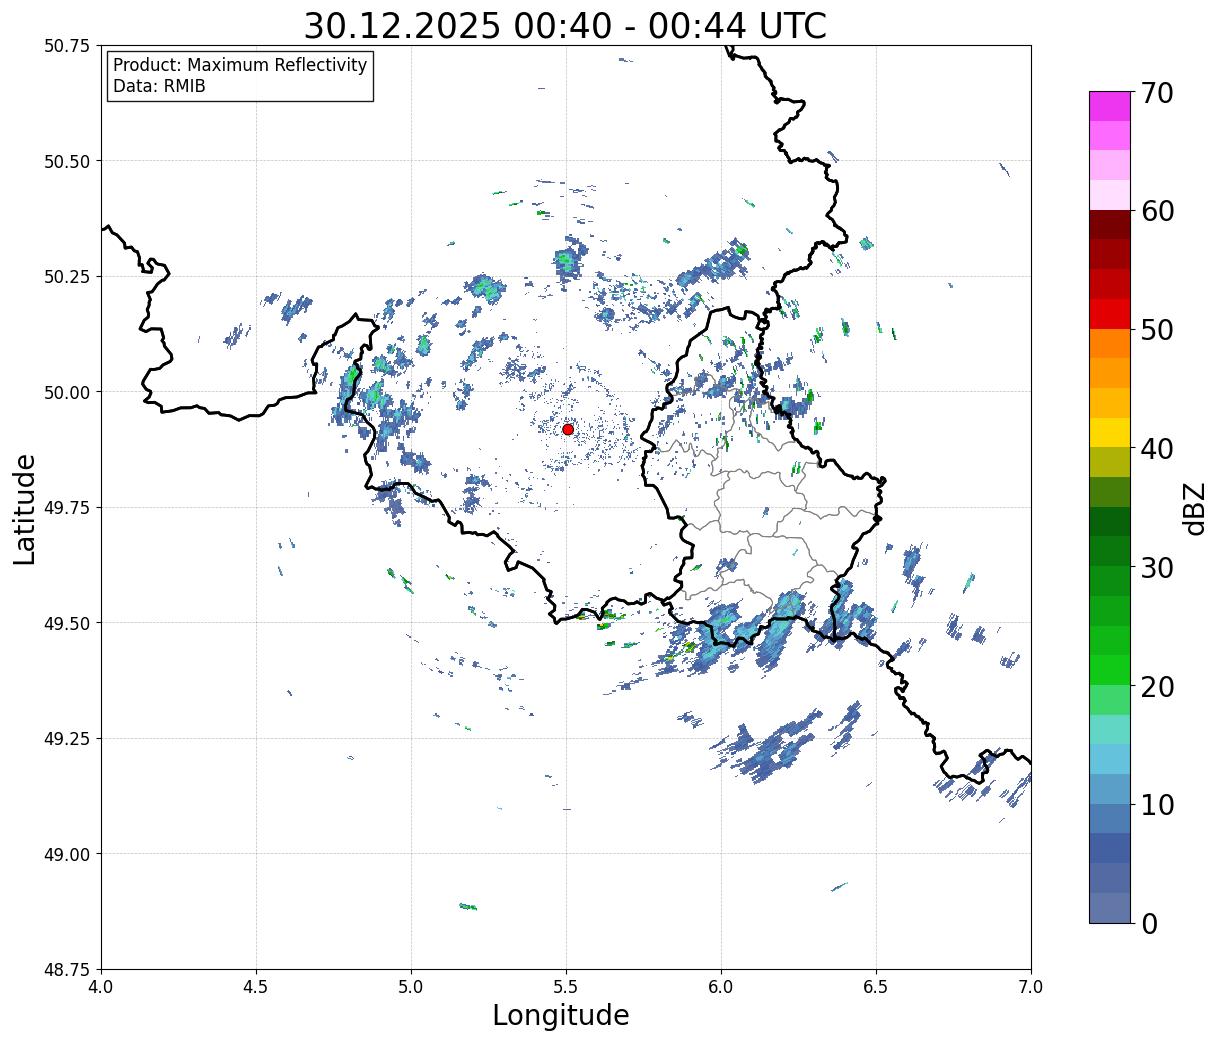Click the longitude tick label 6.0
1219x1040 pixels.
coord(721,987)
